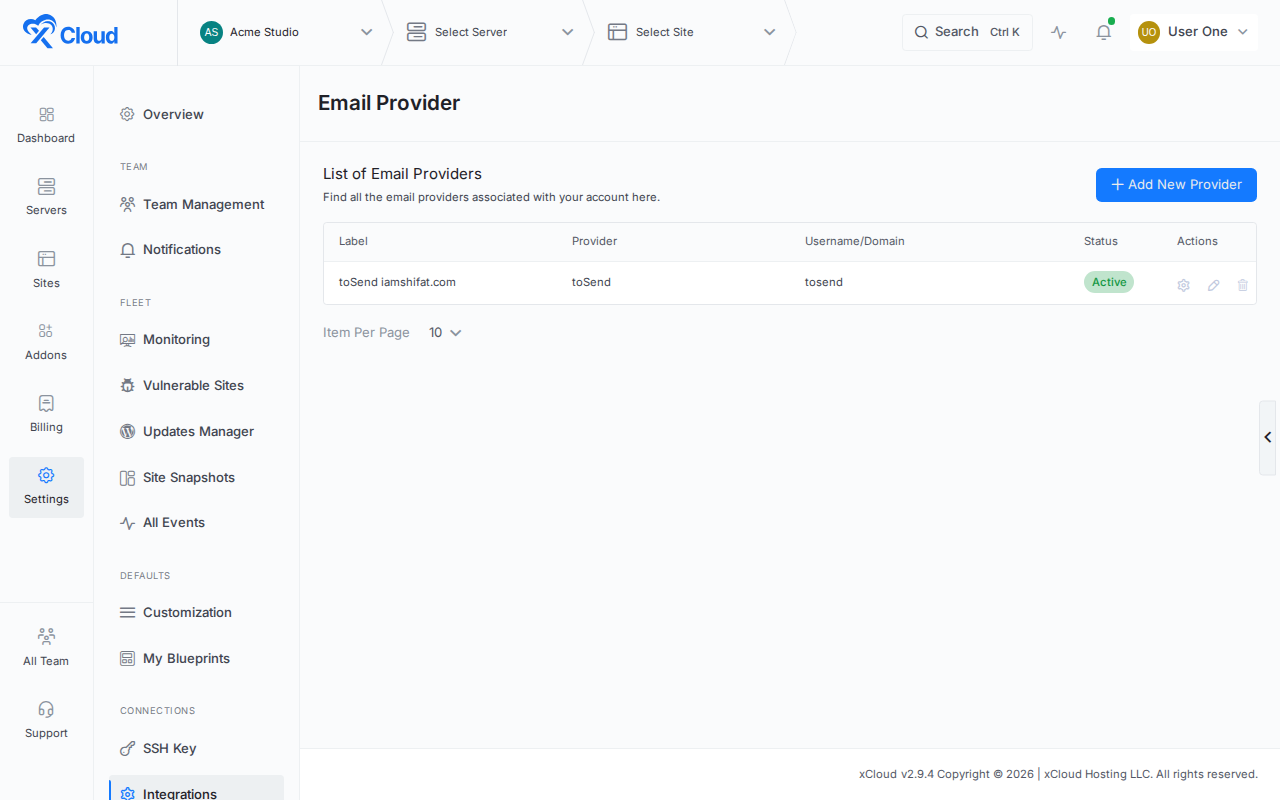1280x800 pixels.
Task: Edit the toSend provider with pencil icon
Action: 1213,285
